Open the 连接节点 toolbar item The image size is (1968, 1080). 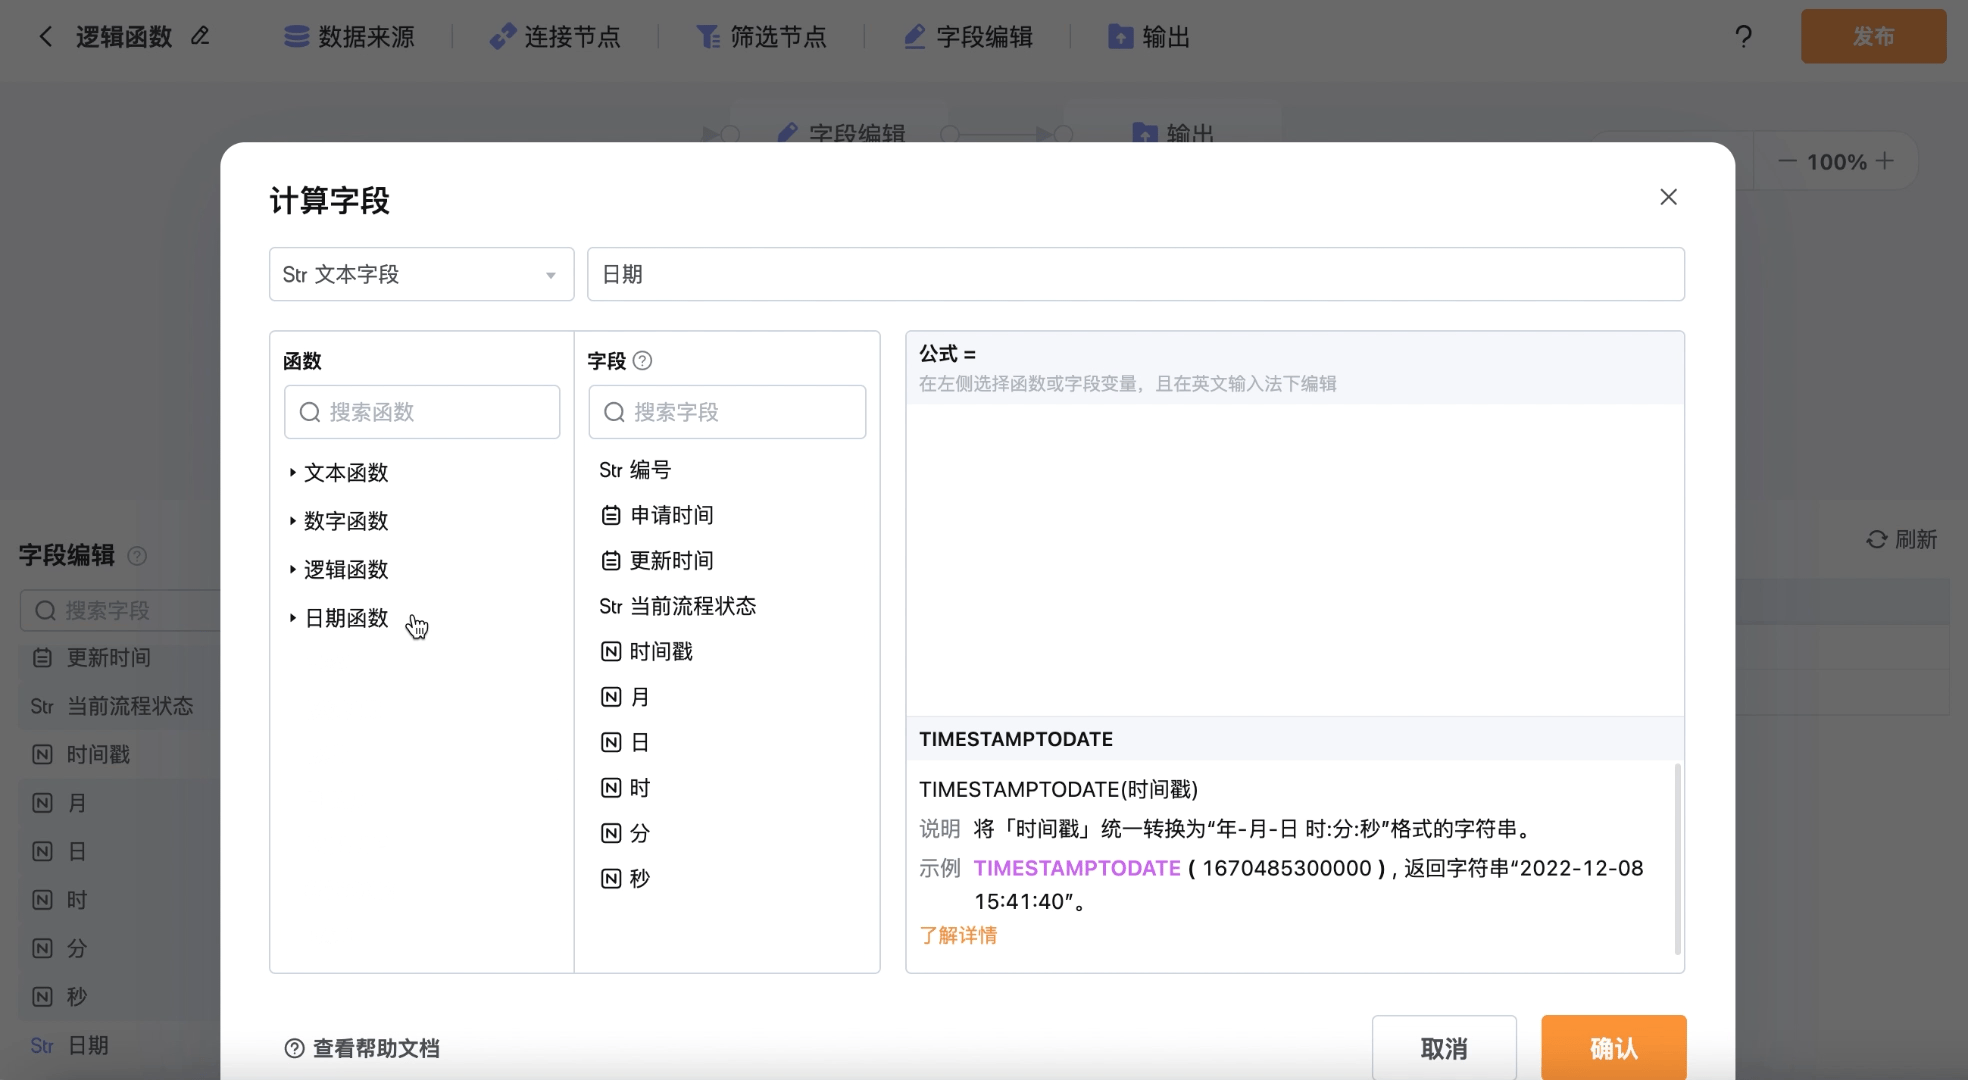pos(555,37)
